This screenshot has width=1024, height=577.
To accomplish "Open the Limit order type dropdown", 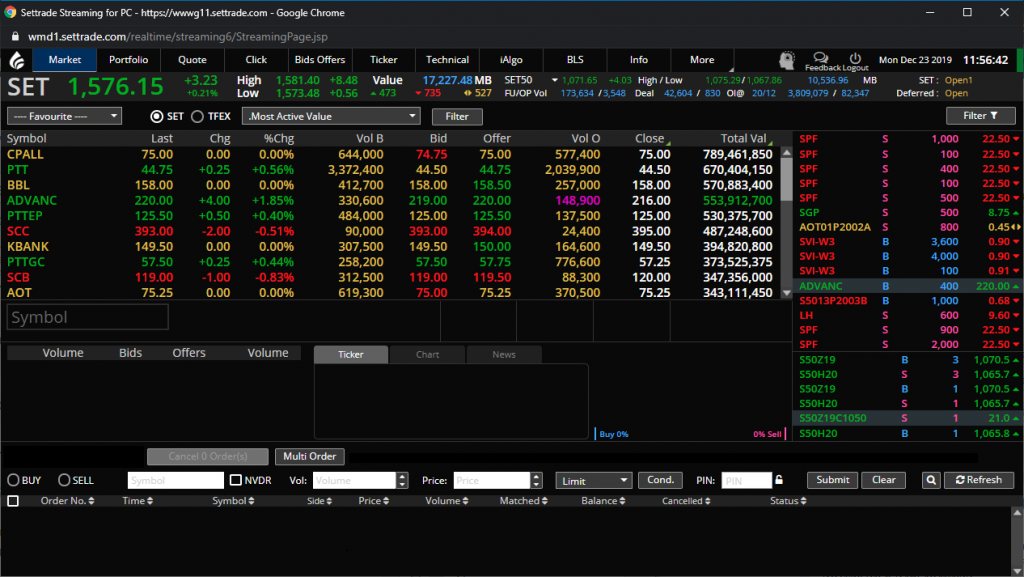I will pyautogui.click(x=594, y=480).
